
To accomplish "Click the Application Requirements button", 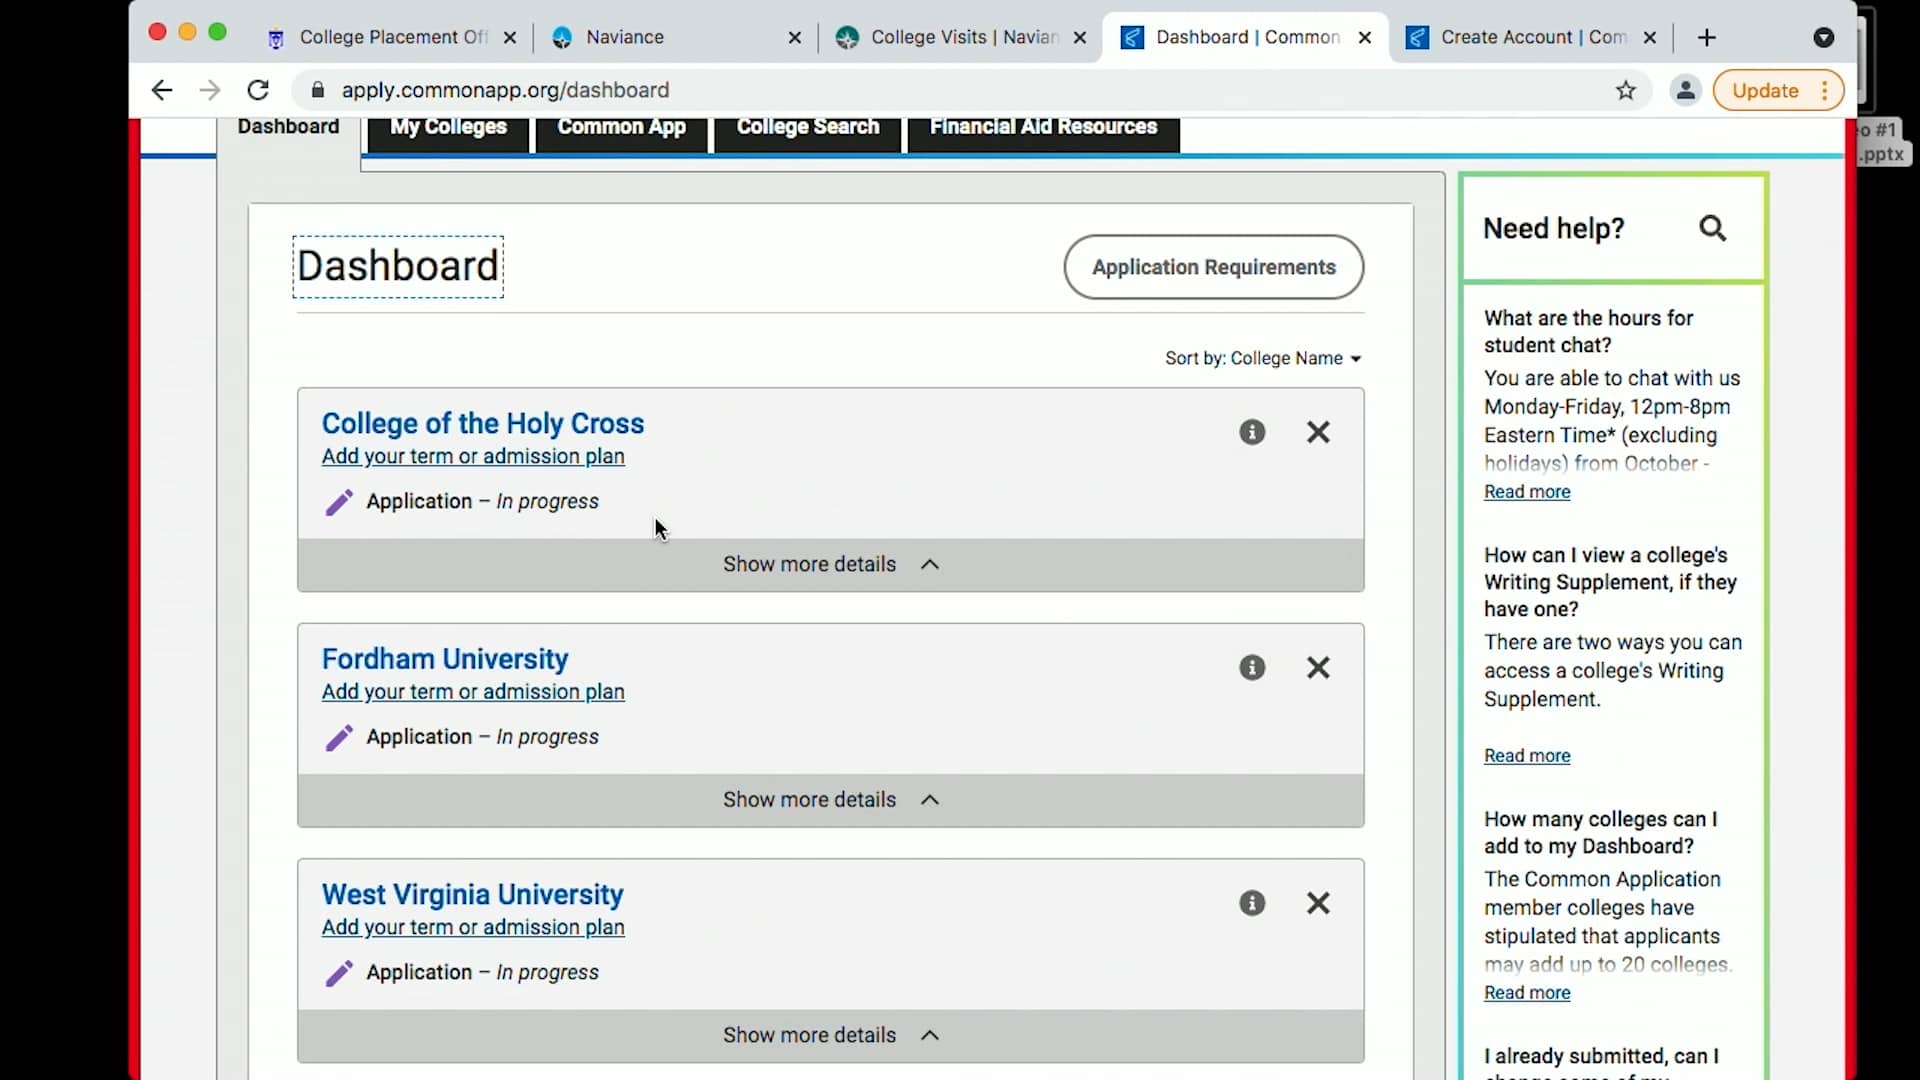I will click(x=1213, y=267).
